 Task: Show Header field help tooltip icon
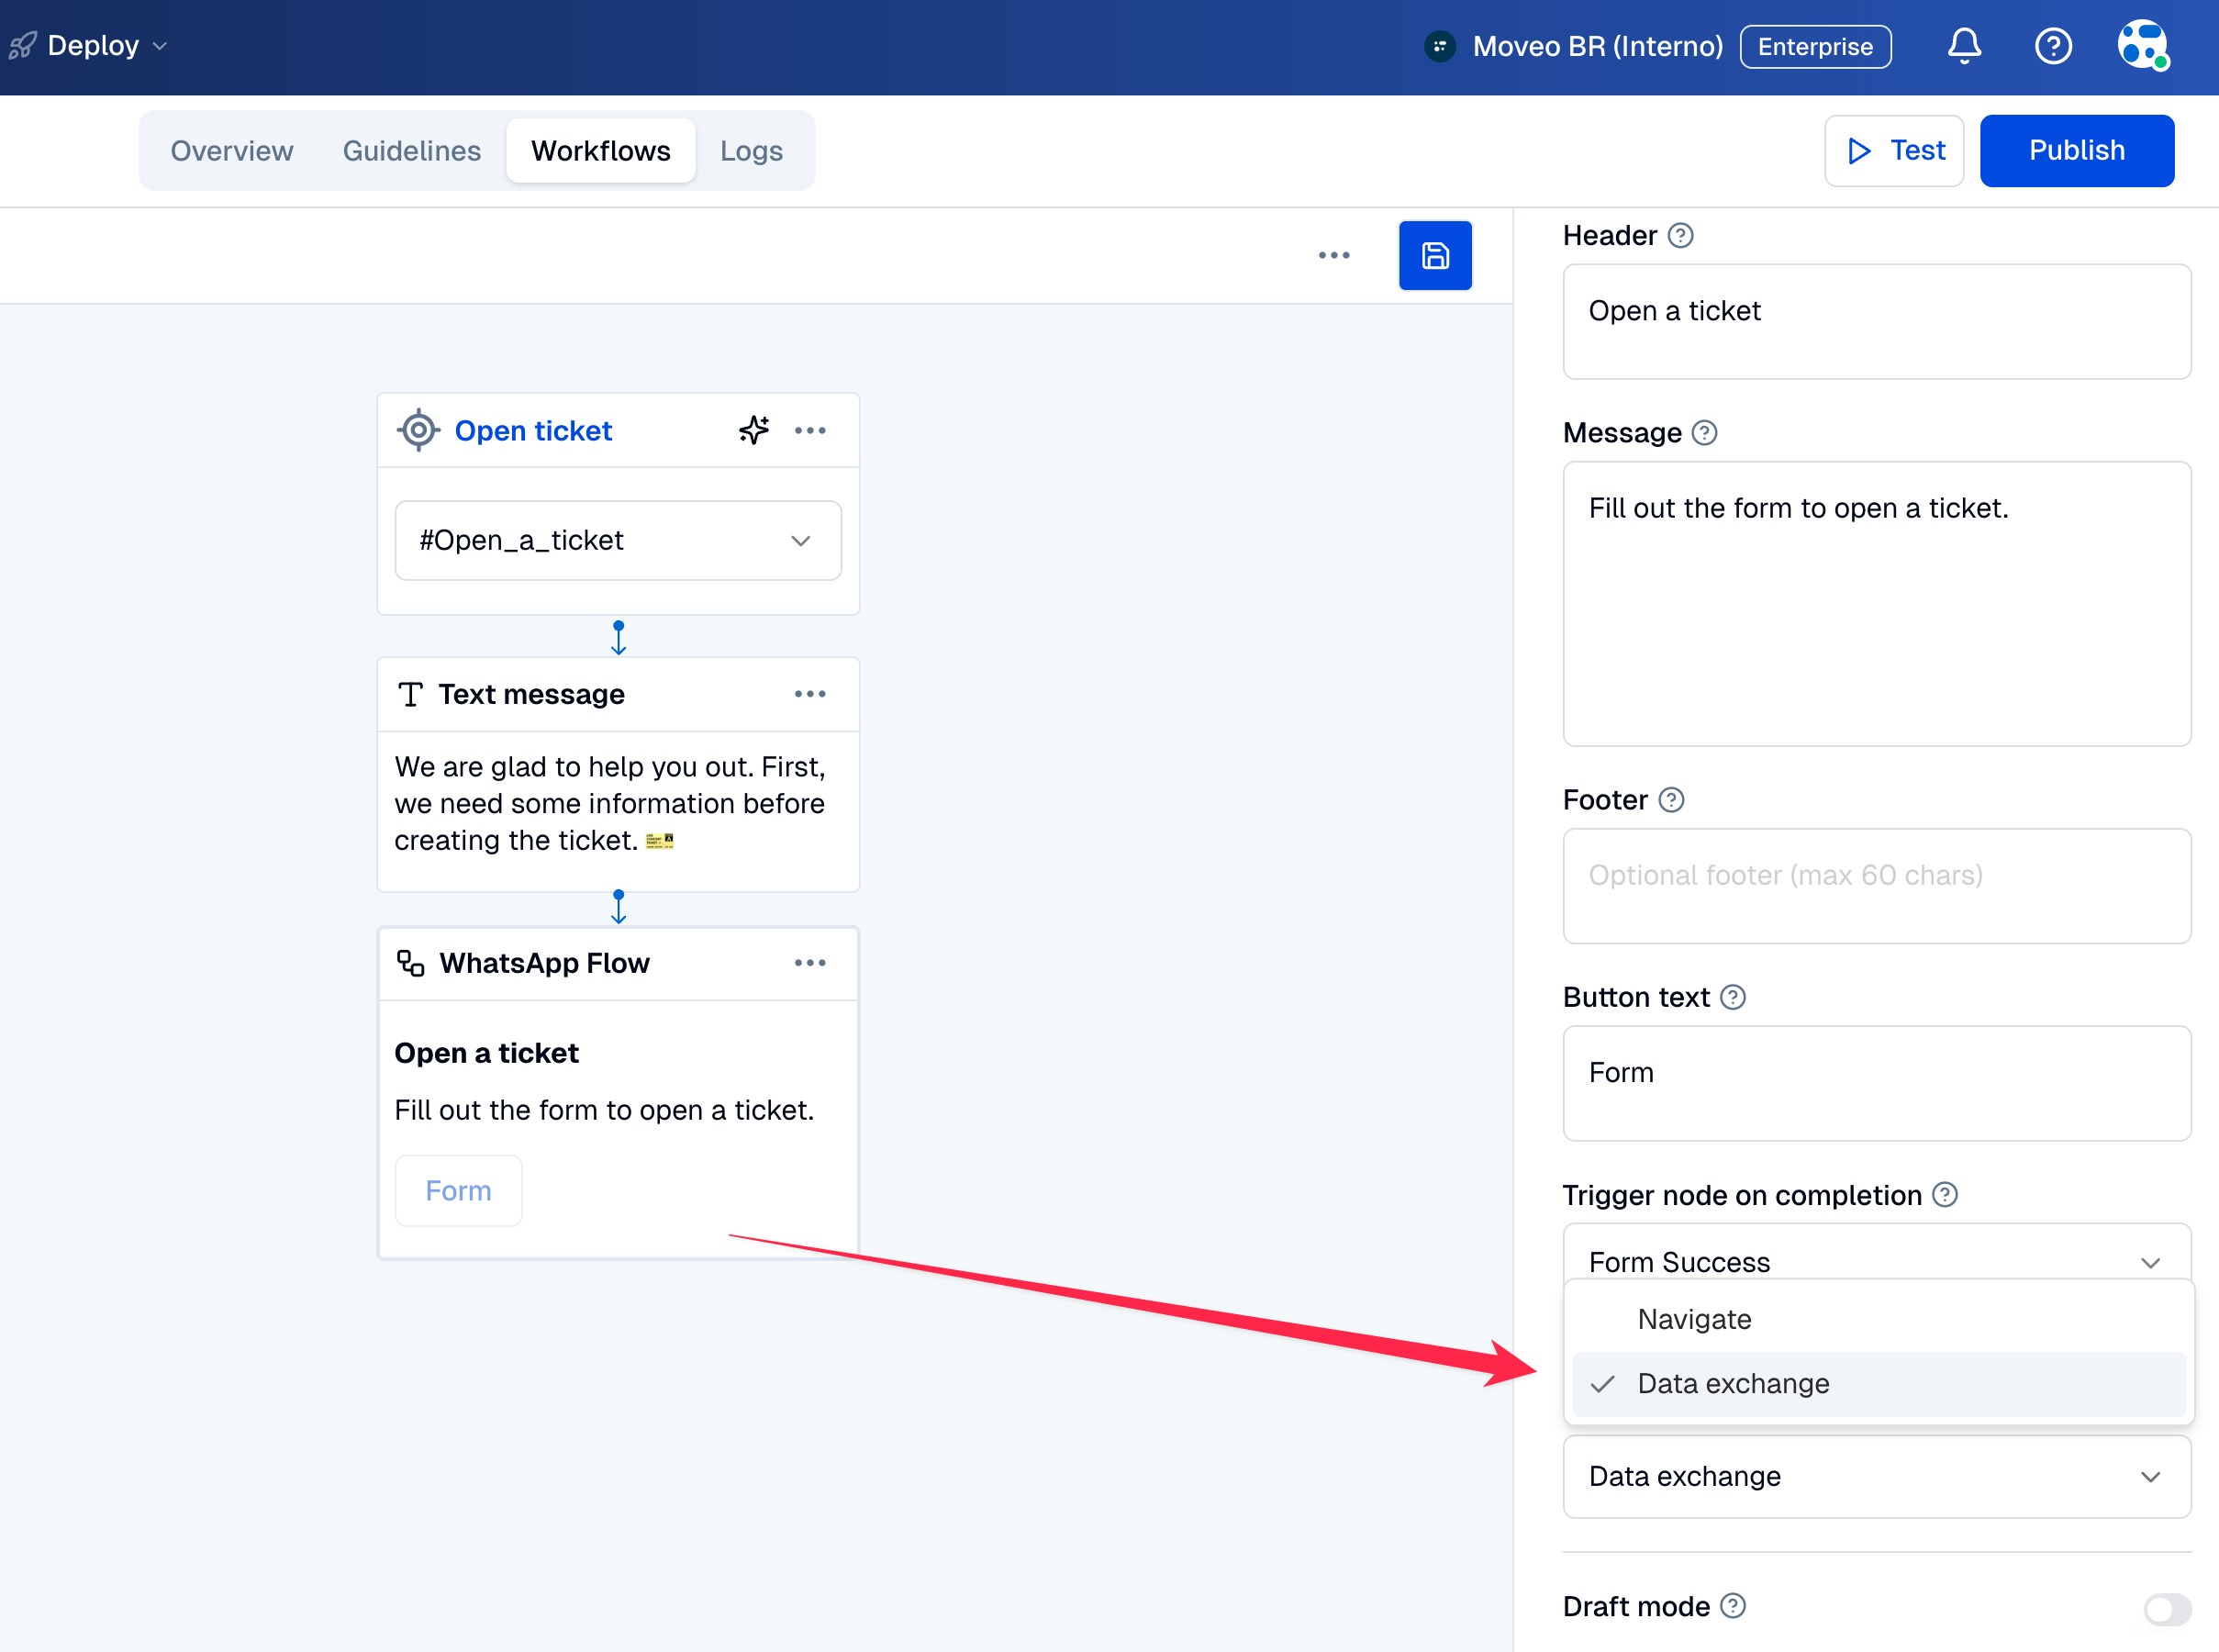click(x=1680, y=236)
